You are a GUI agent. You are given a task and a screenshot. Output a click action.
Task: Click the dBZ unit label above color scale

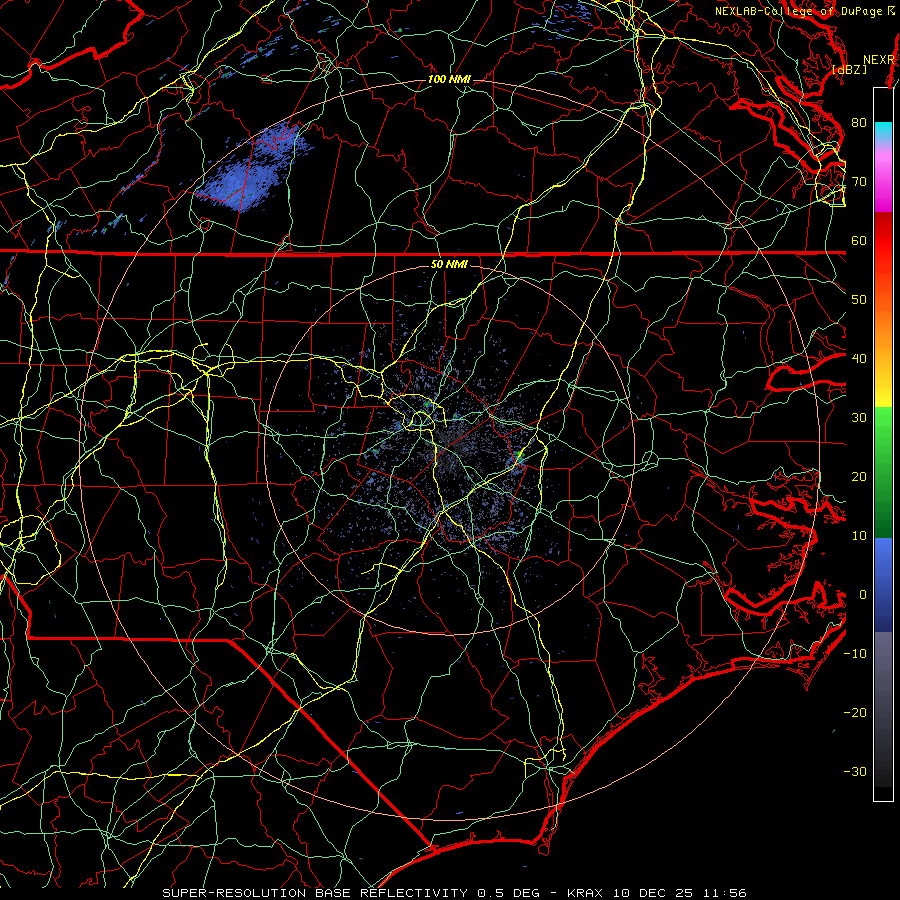[x=849, y=69]
